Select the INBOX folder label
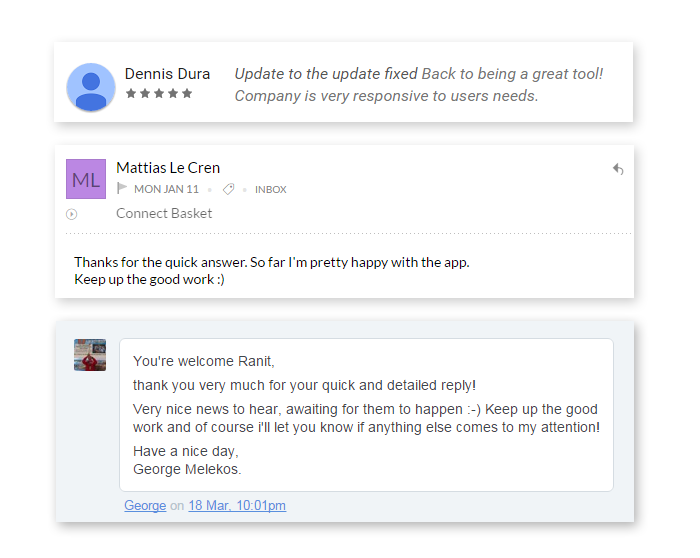Image resolution: width=700 pixels, height=558 pixels. point(271,190)
